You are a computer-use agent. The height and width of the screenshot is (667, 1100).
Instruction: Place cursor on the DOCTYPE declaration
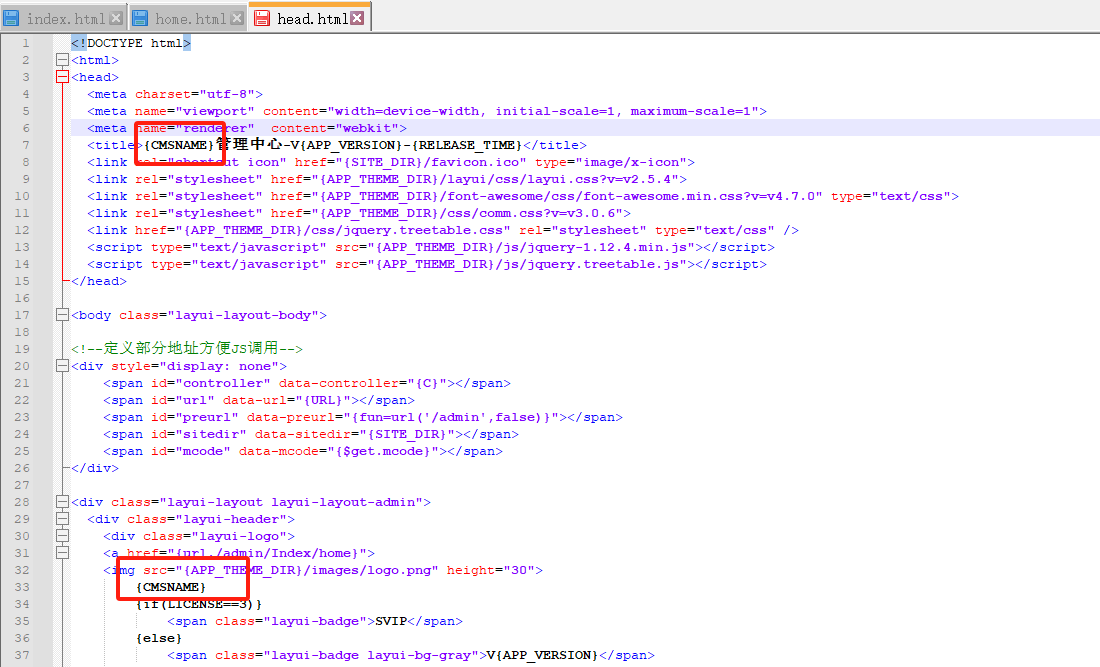coord(130,43)
